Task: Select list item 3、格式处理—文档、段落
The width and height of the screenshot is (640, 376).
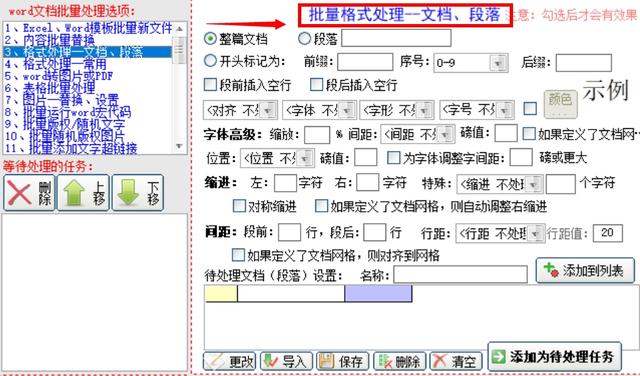Action: pyautogui.click(x=88, y=52)
